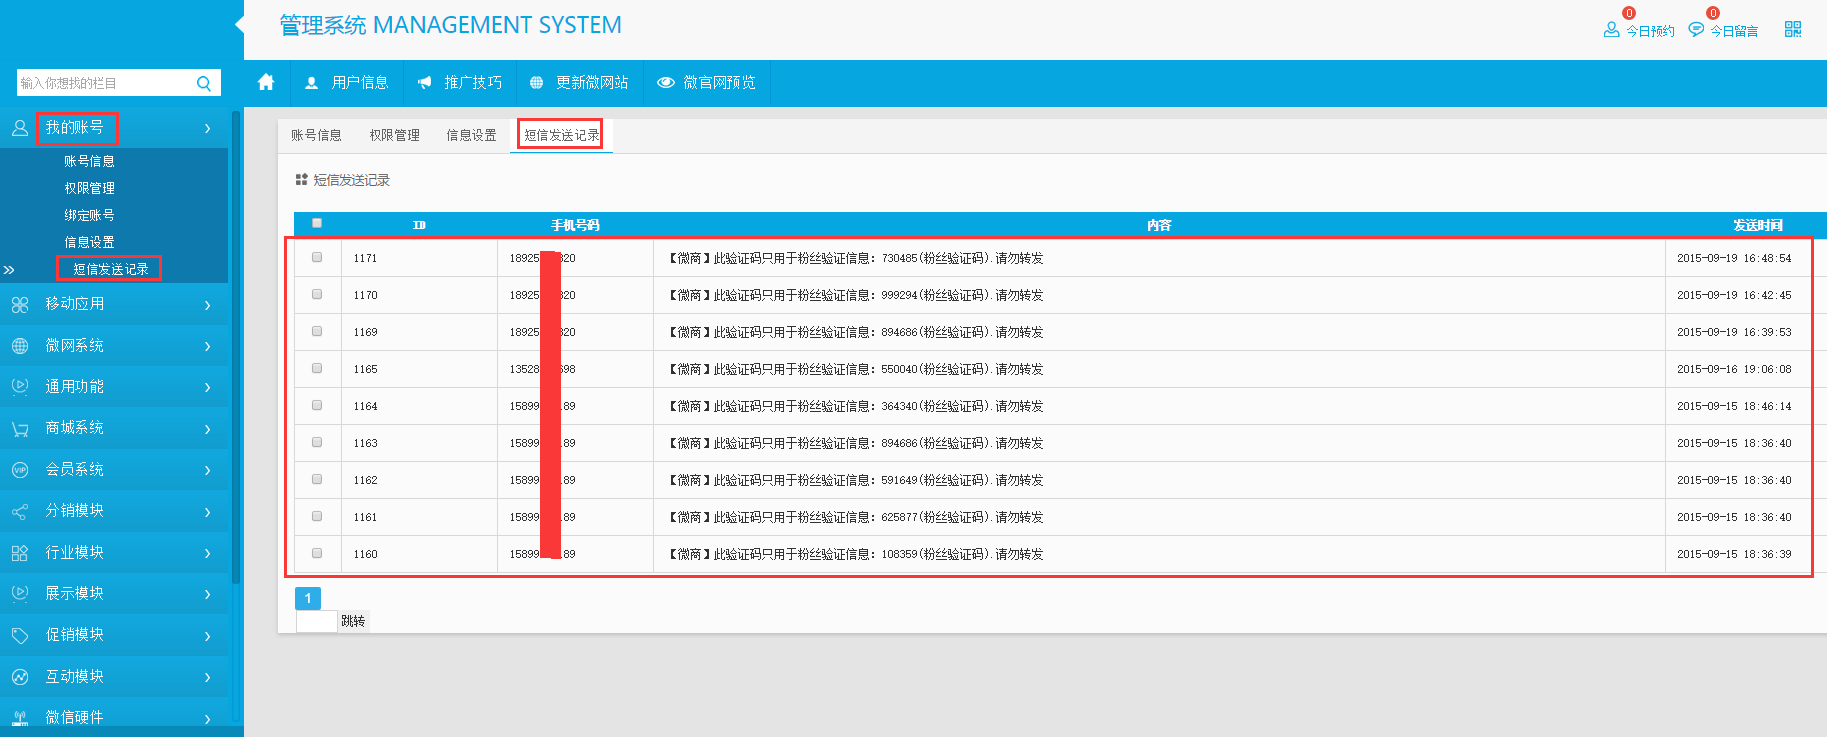
Task: Open the 账号信息 tab
Action: [316, 135]
